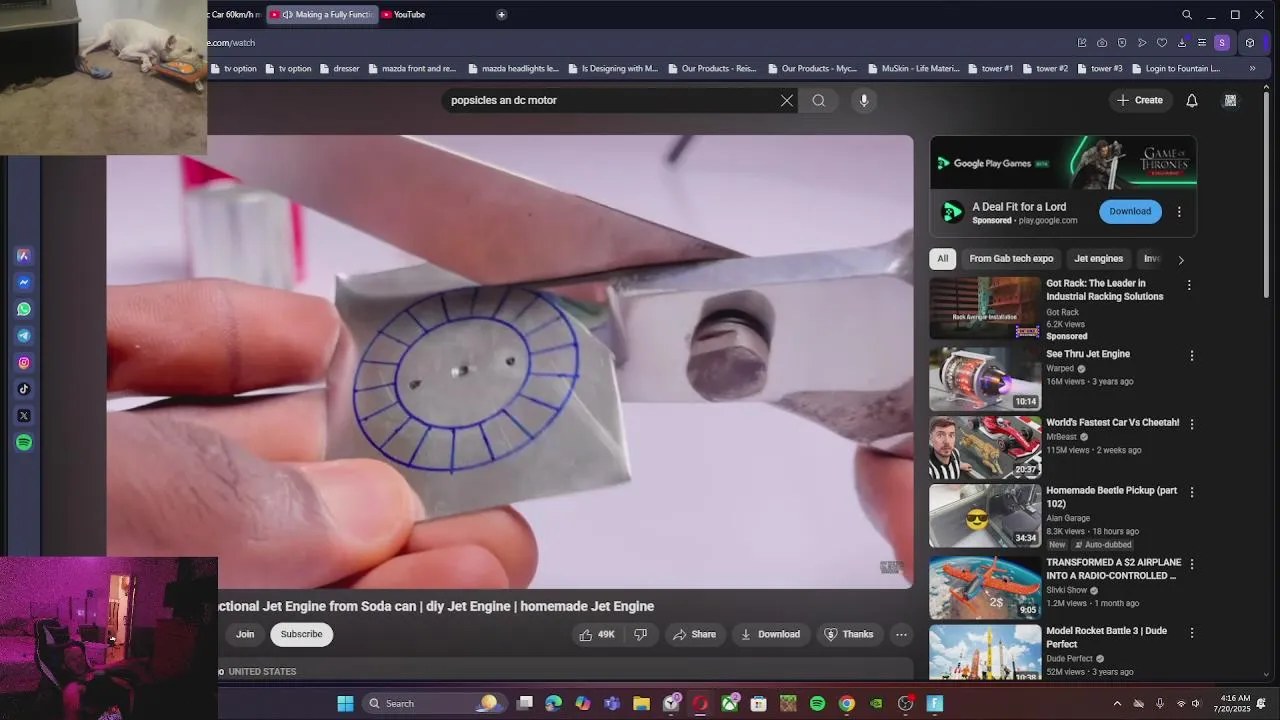
Task: Open X (Twitter) in the Opera sidebar
Action: point(24,416)
